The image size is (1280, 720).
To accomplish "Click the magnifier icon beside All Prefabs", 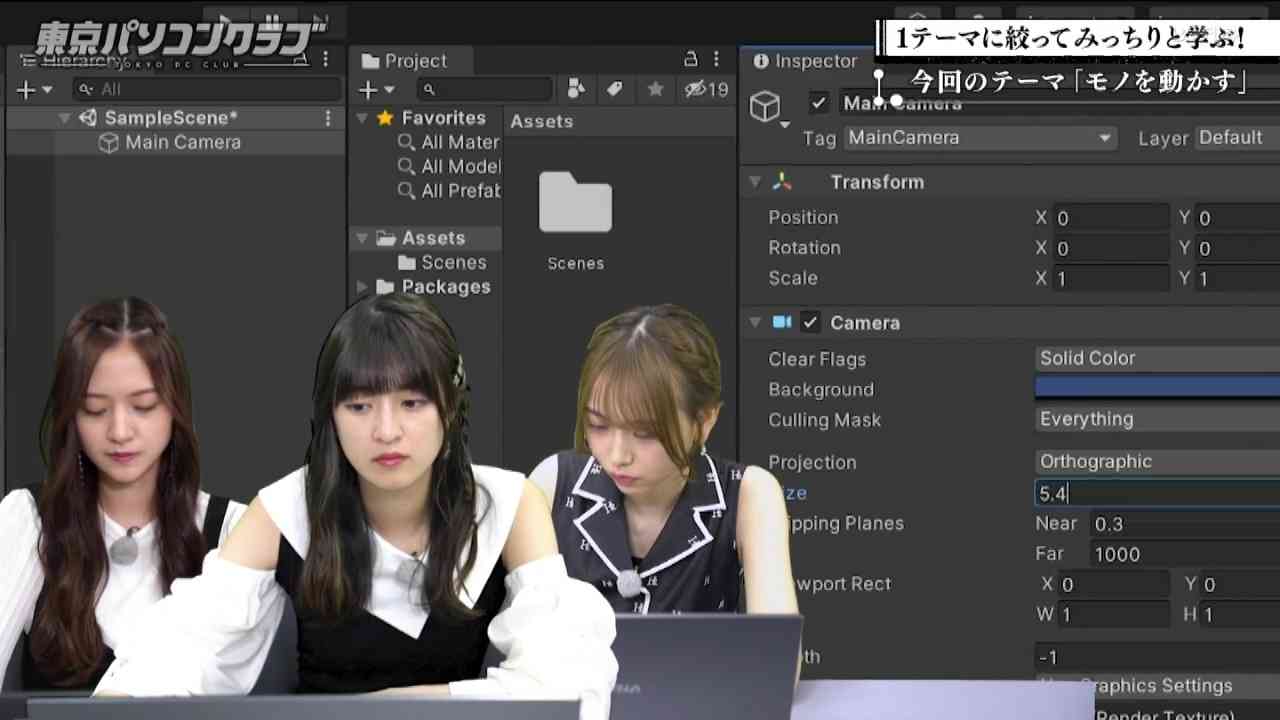I will (x=406, y=190).
